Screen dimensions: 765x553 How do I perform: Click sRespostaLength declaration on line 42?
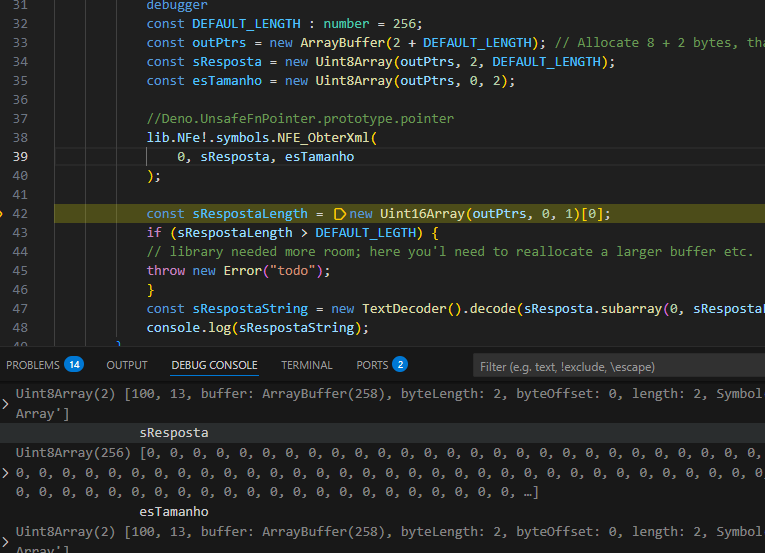pos(250,214)
